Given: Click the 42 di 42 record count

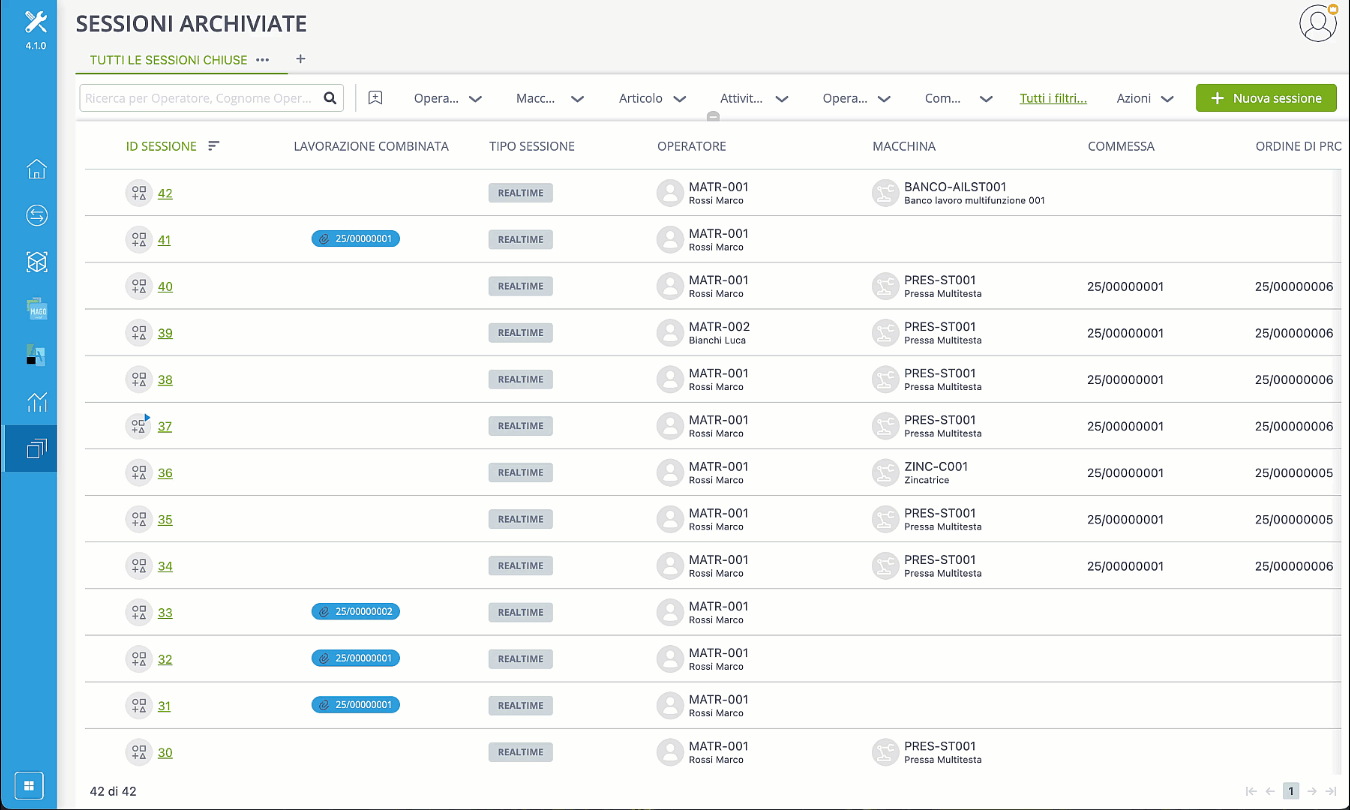Looking at the screenshot, I should coord(113,791).
